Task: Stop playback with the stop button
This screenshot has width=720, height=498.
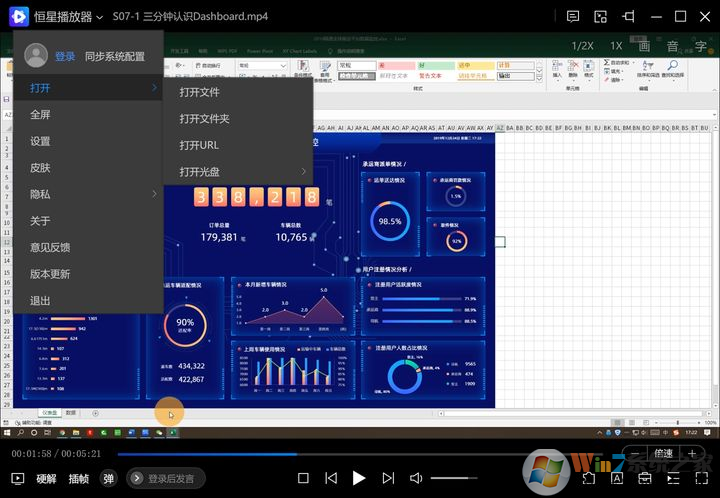Action: point(303,478)
